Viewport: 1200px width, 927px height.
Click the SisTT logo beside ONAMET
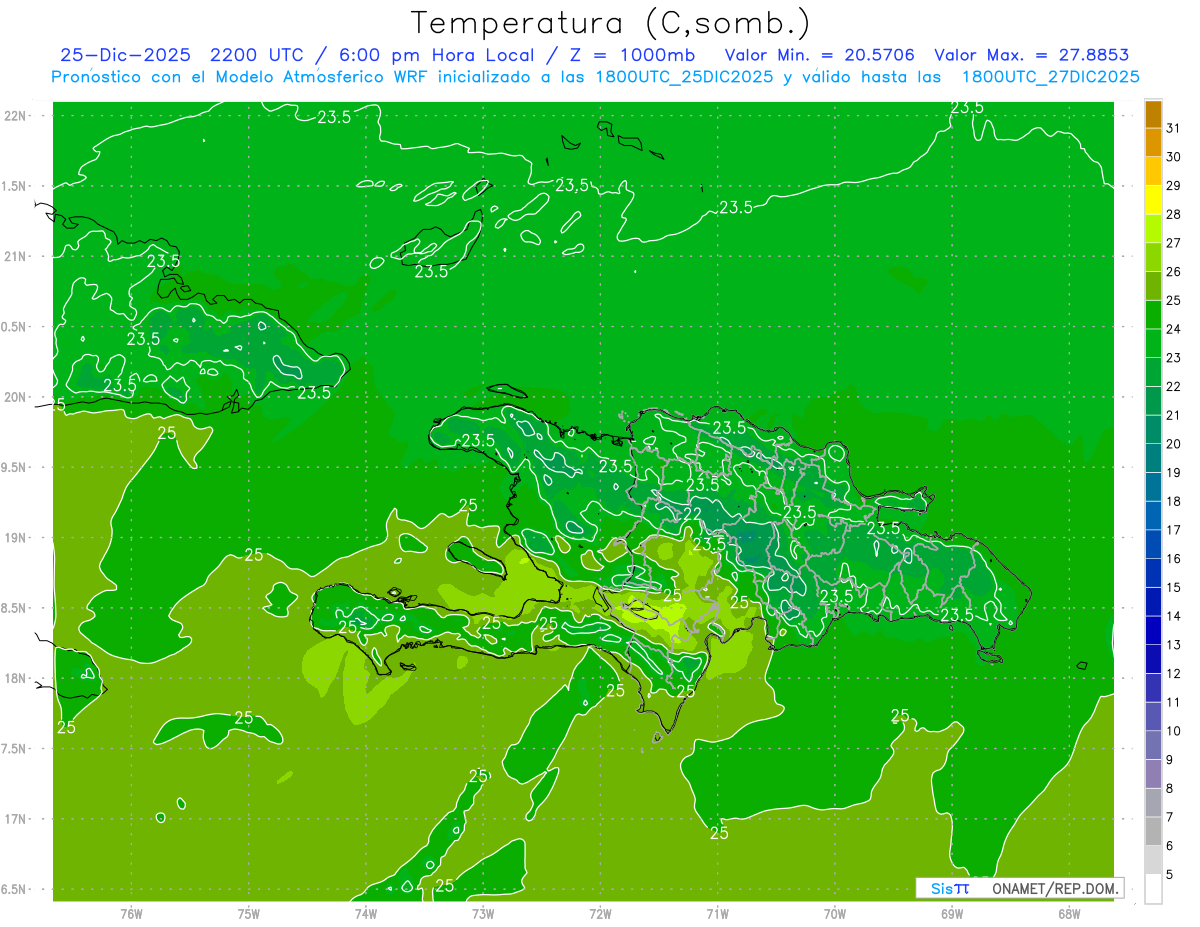tap(950, 888)
